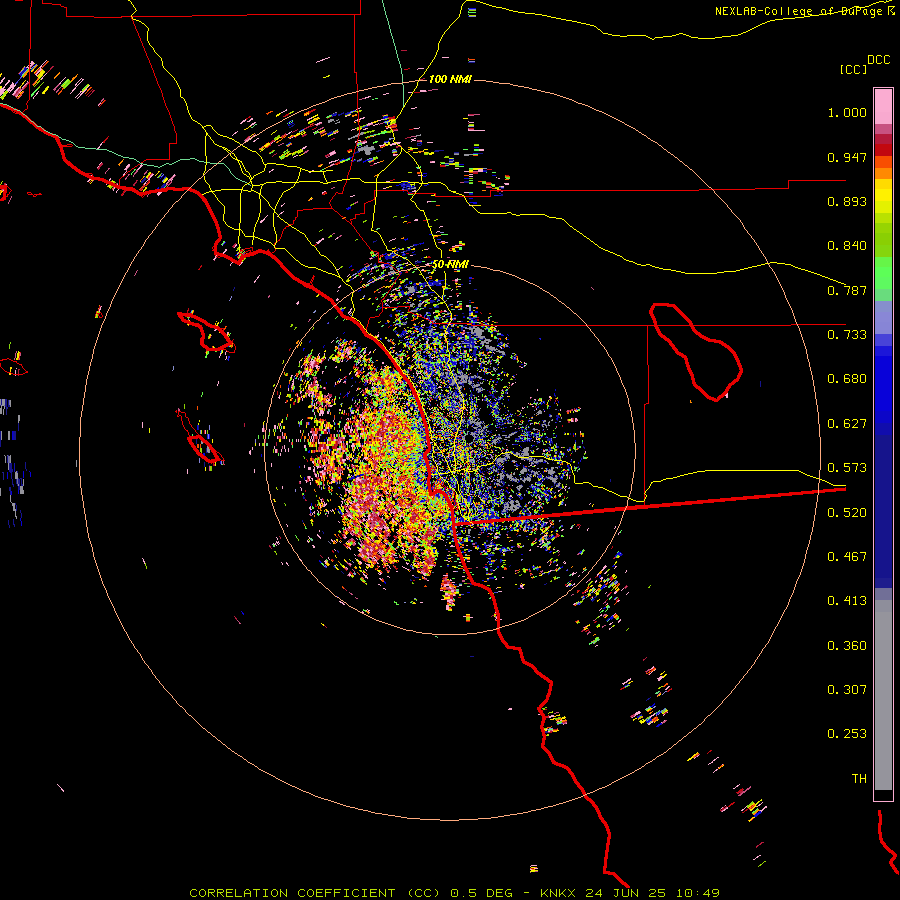The image size is (900, 900).
Task: Pick the olive green swatch near 0.840
Action: coord(883,240)
